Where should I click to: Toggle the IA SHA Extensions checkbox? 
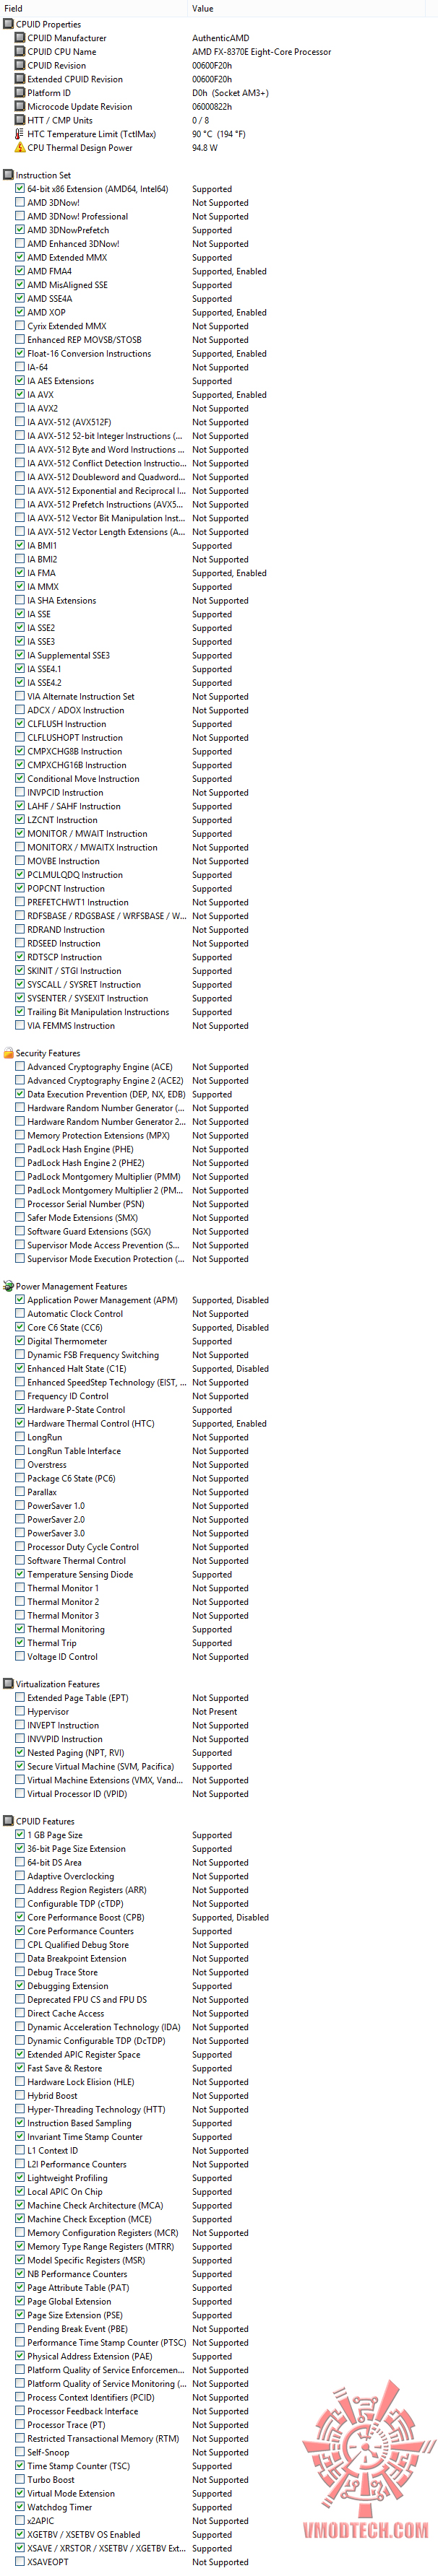(20, 601)
